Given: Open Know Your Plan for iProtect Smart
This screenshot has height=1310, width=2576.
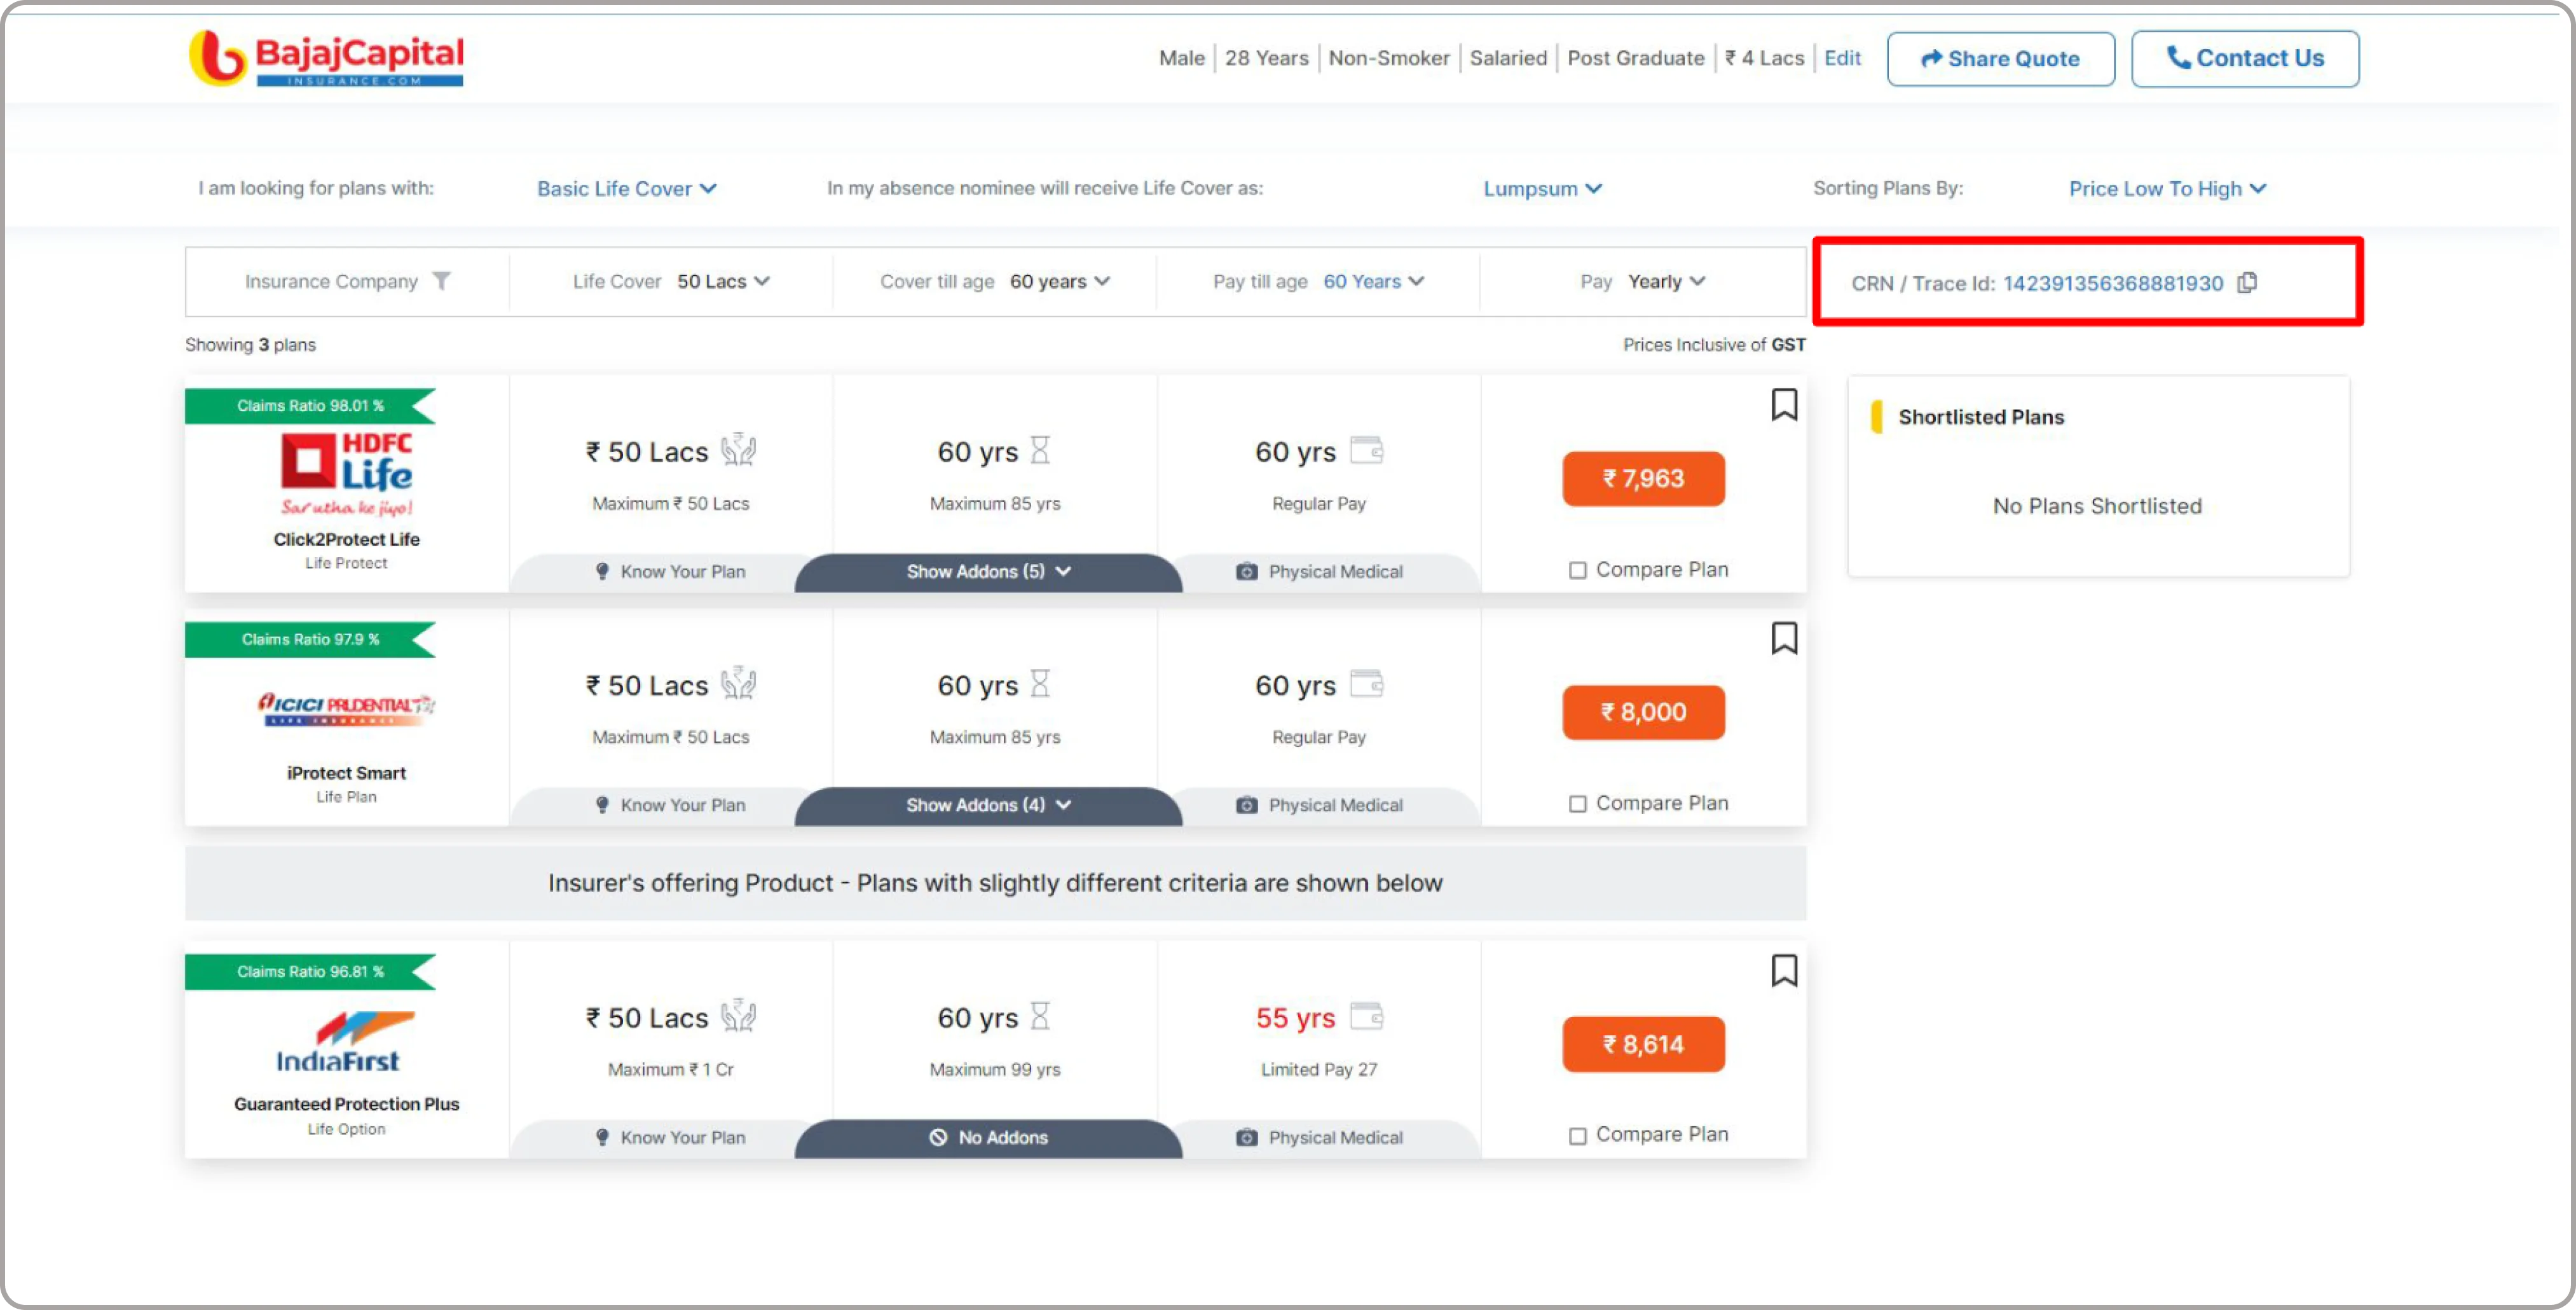Looking at the screenshot, I should [670, 805].
